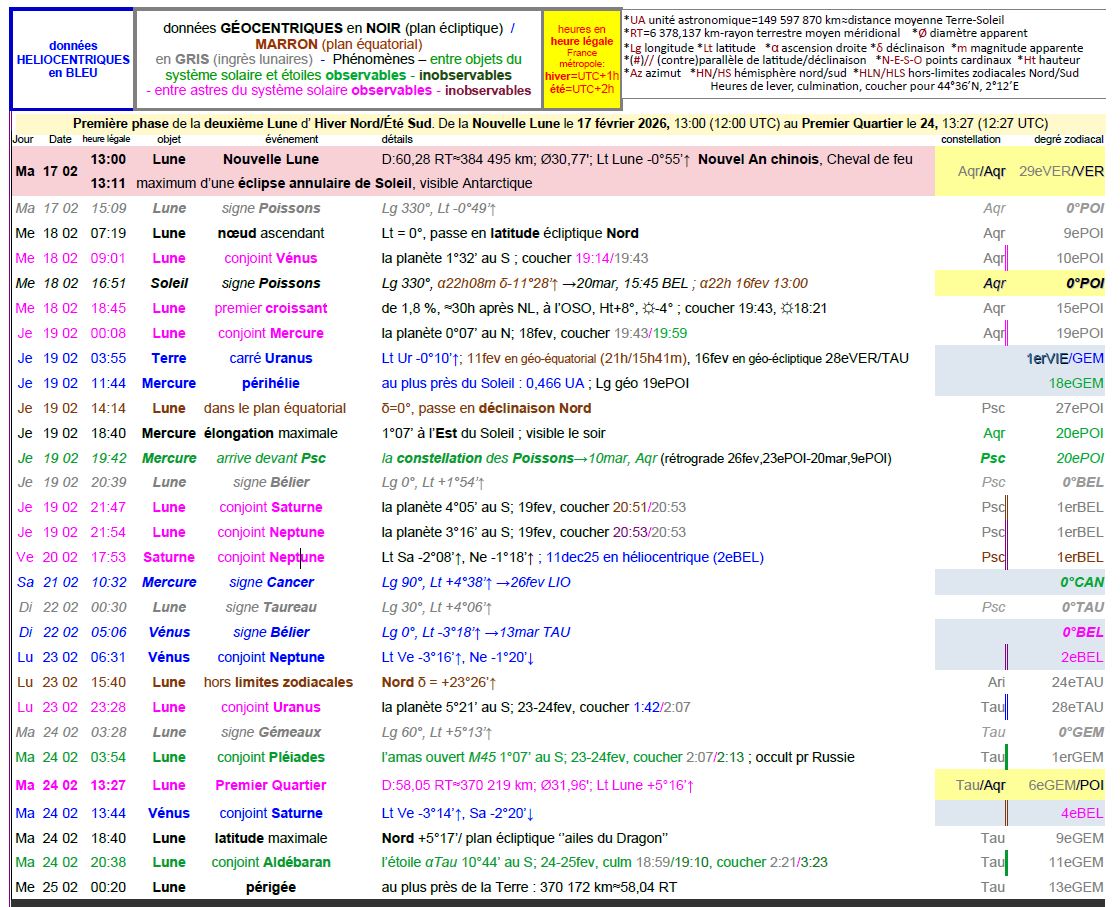Click the blue 'données HELIOCENTRIQUES en BLEU' box

click(73, 59)
